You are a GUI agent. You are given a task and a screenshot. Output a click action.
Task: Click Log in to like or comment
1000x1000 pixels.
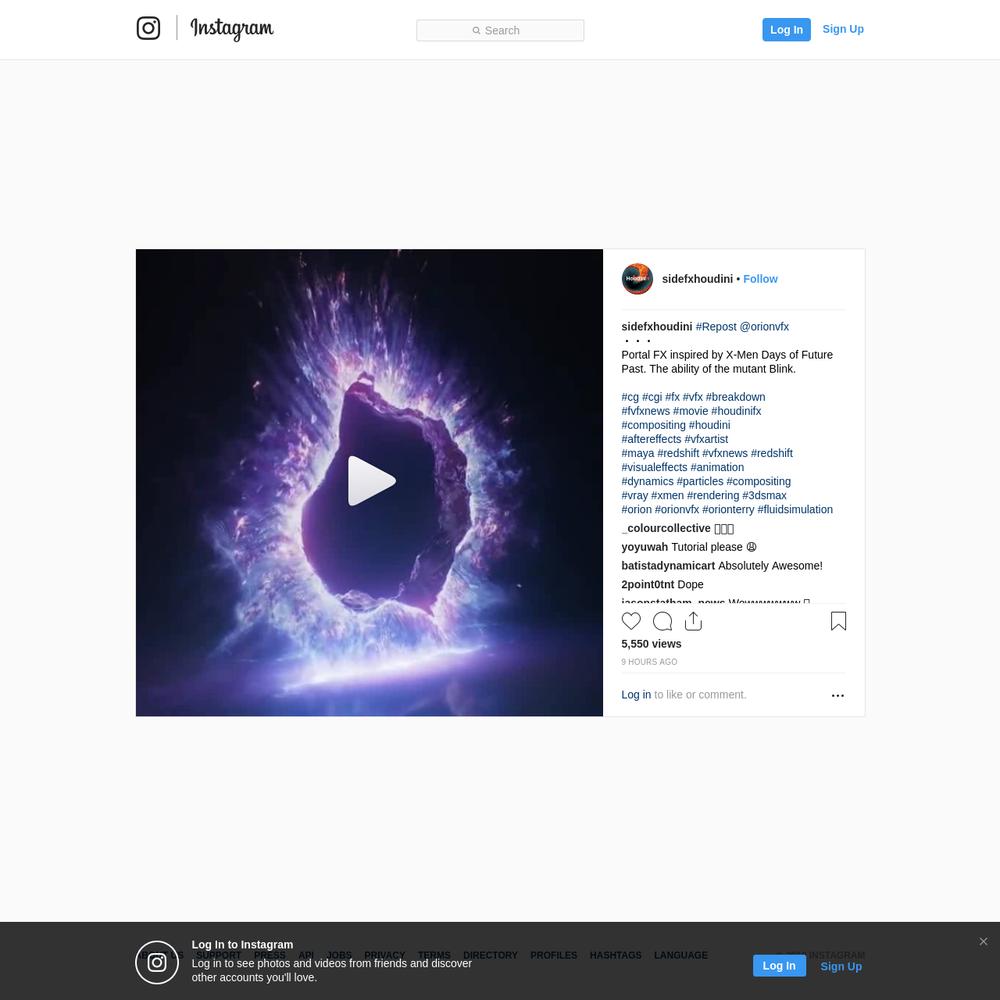[636, 695]
